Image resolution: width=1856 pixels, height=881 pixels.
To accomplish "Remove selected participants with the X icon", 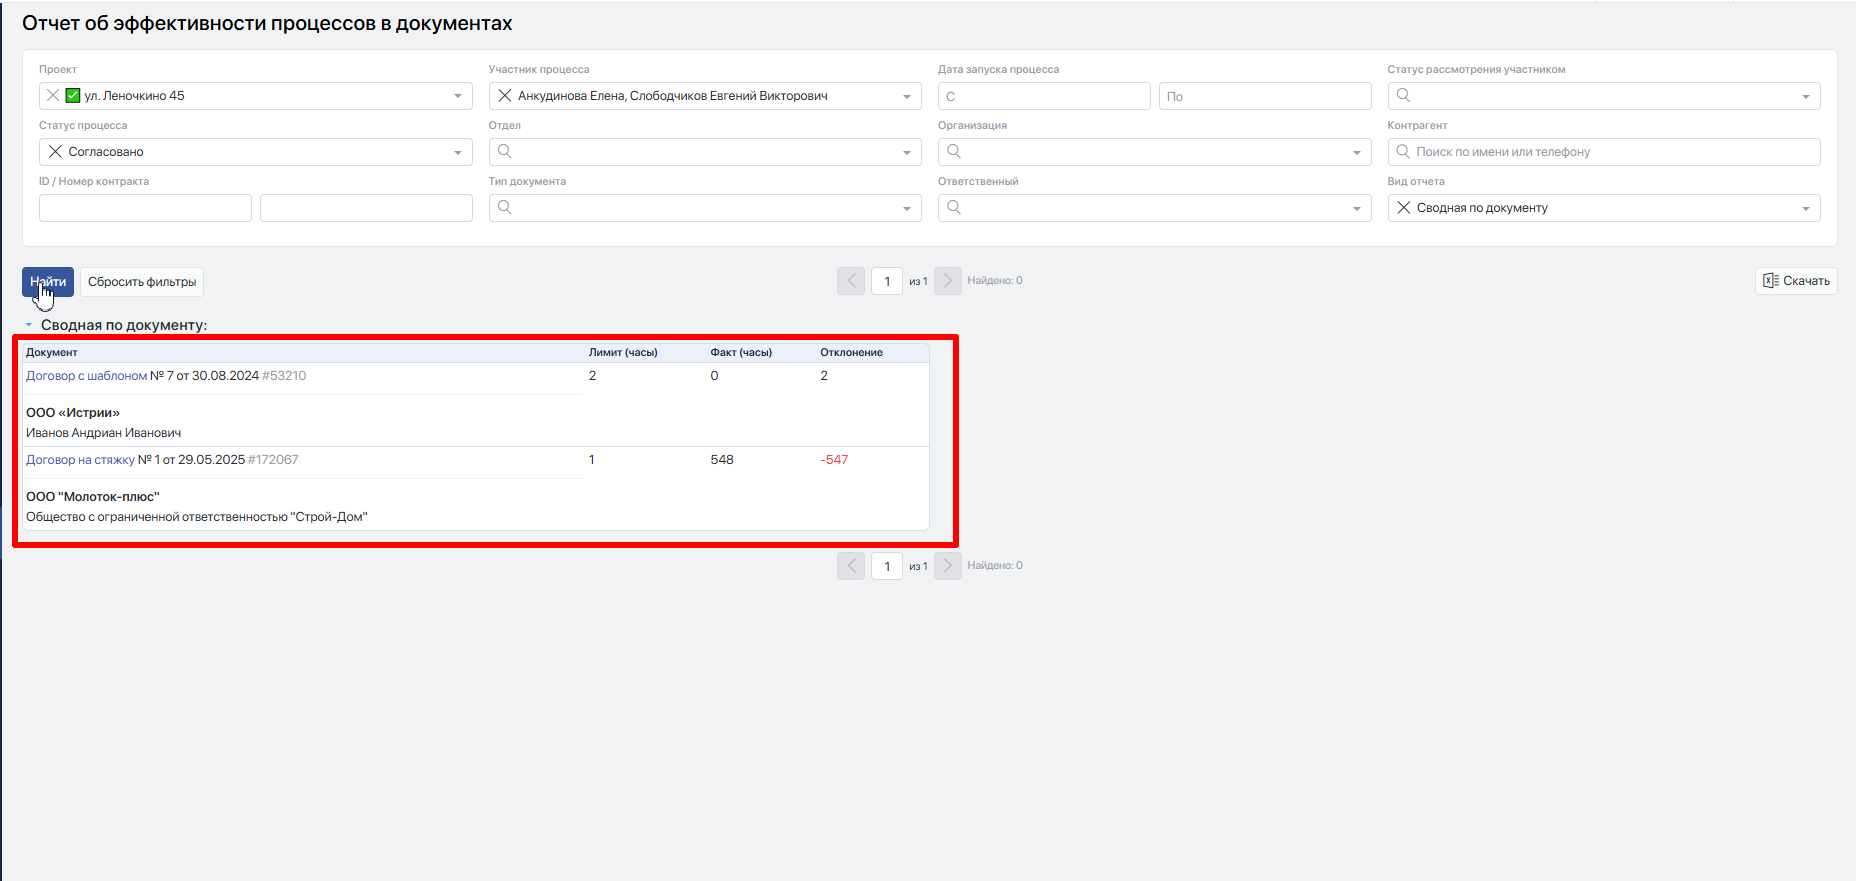I will coord(505,96).
